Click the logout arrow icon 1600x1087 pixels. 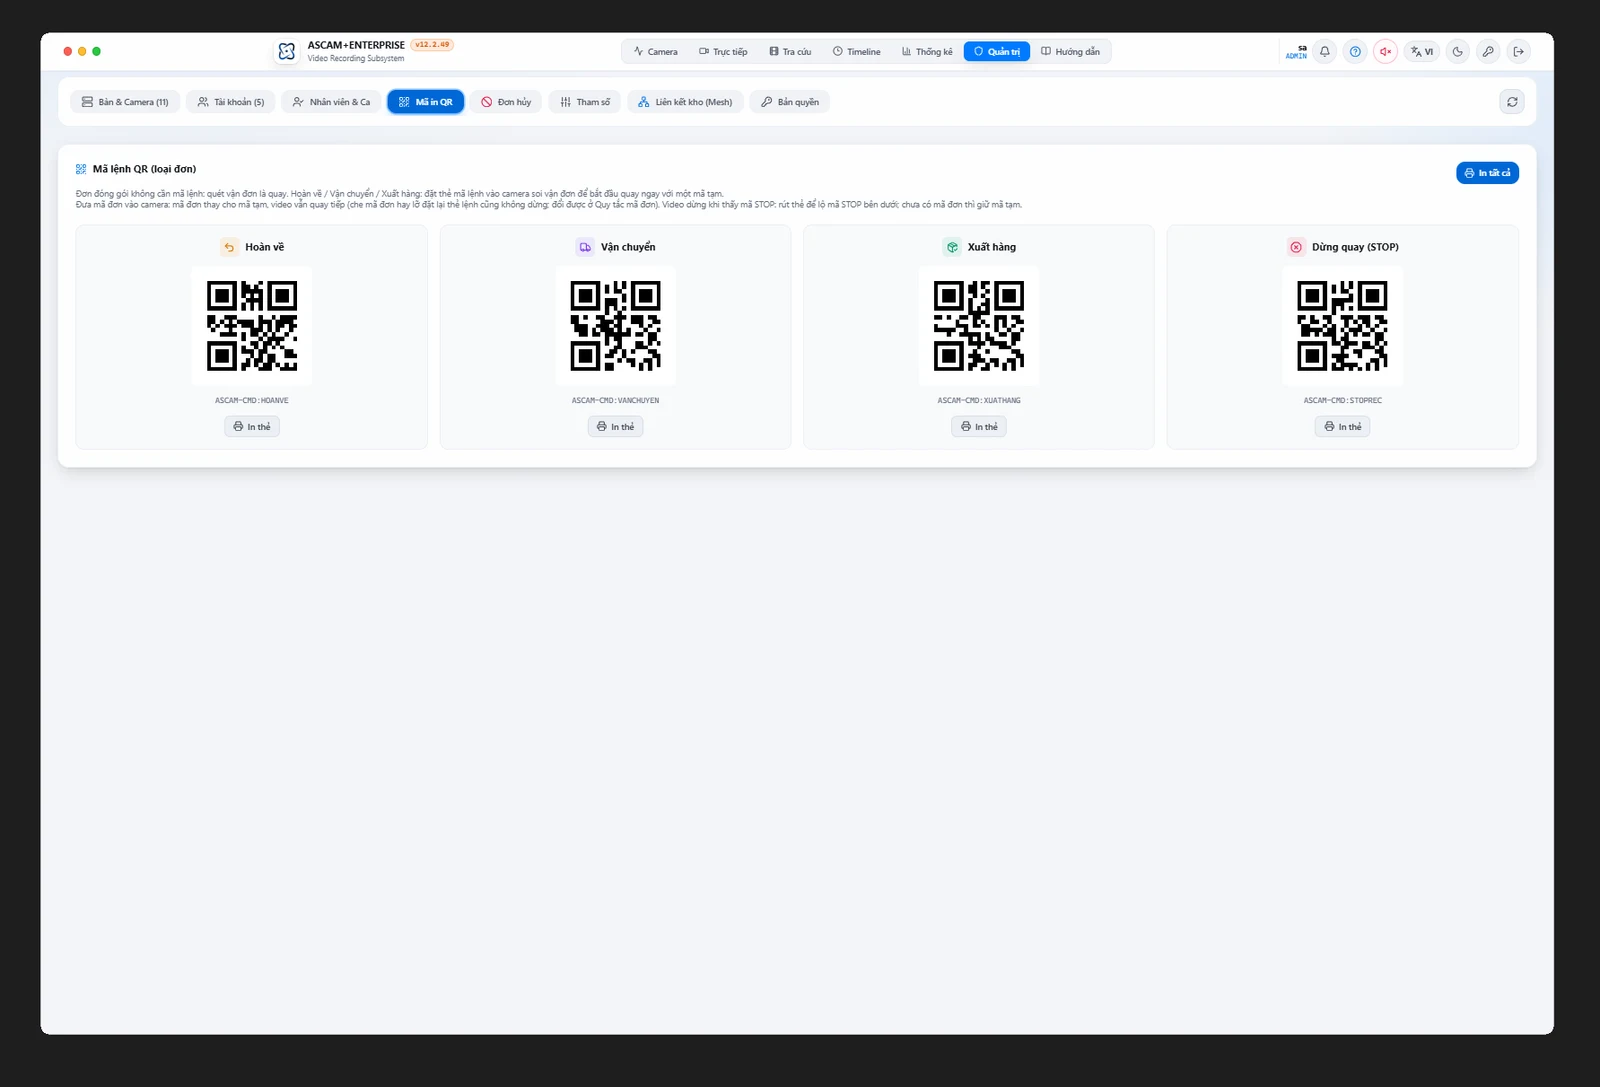1518,52
